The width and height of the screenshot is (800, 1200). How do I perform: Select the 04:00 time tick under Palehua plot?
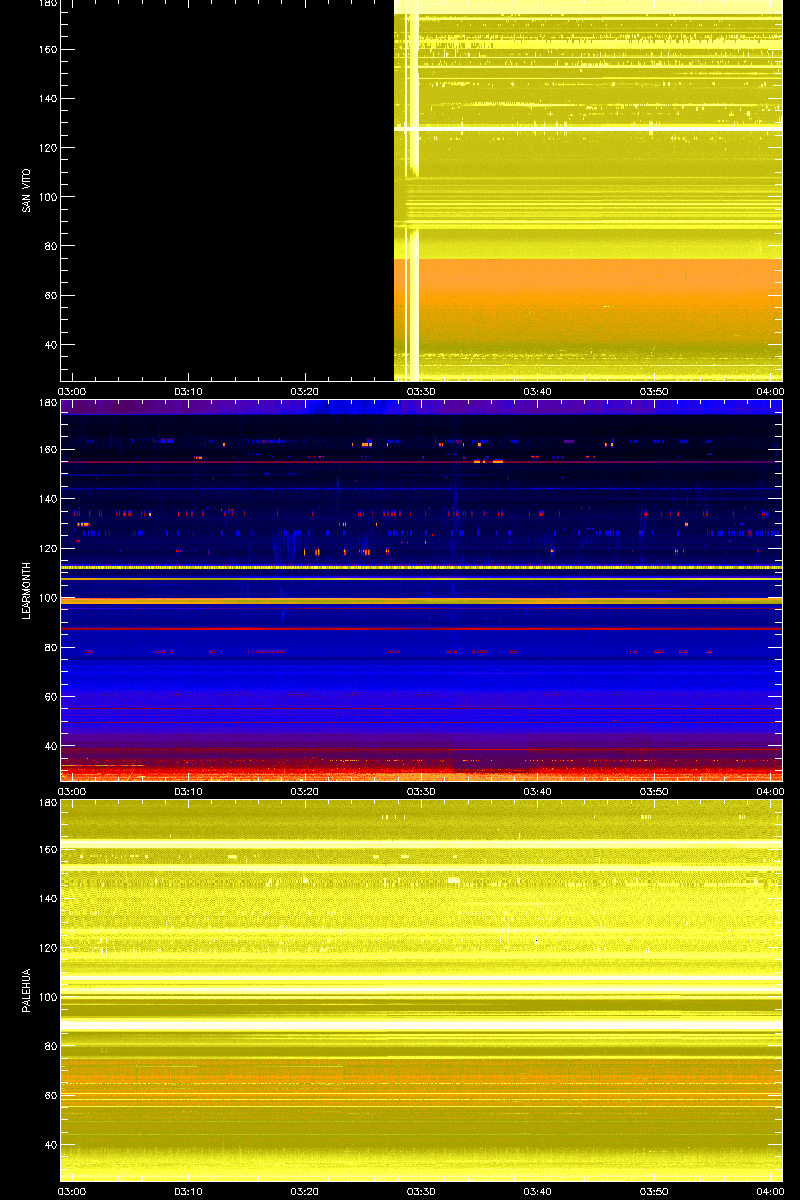click(770, 1191)
